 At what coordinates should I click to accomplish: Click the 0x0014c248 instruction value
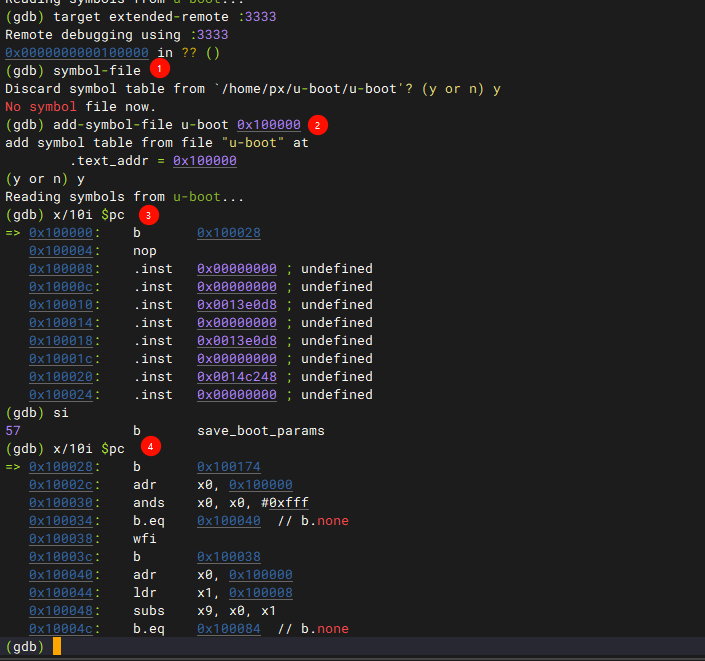tap(236, 377)
